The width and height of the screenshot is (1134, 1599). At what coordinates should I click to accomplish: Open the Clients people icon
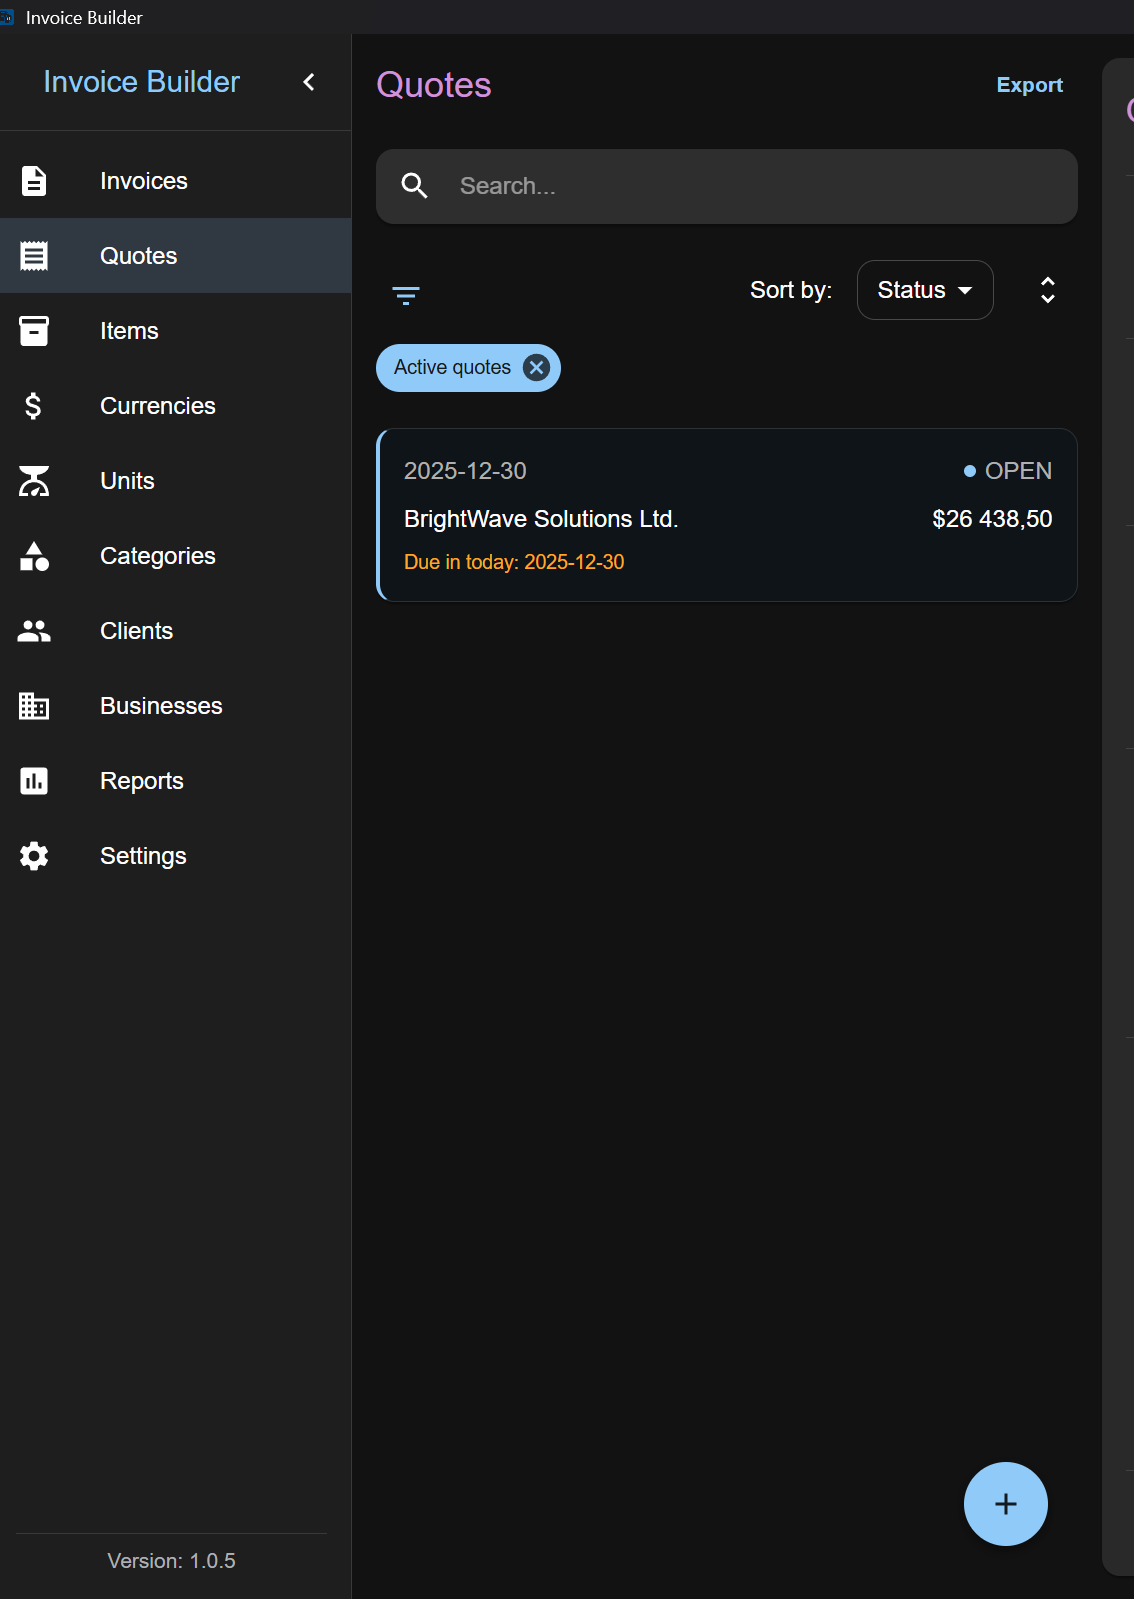[34, 631]
